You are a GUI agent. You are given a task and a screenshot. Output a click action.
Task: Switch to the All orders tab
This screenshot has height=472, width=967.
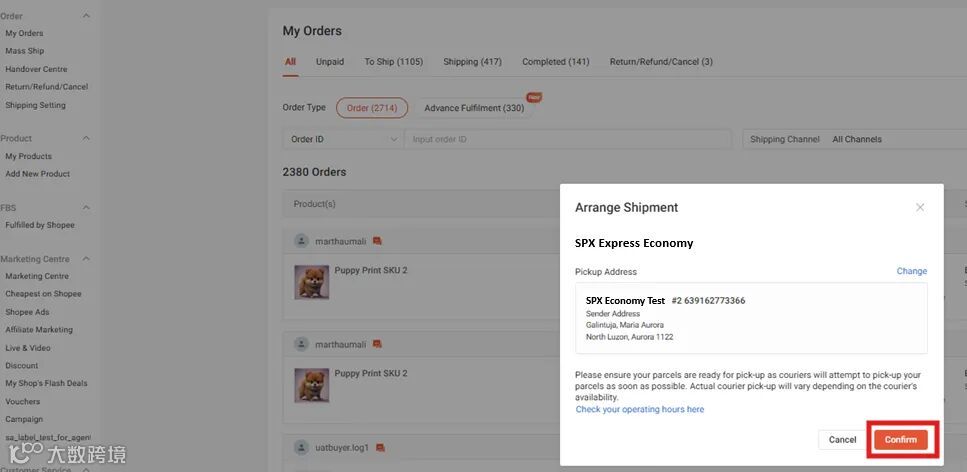[290, 62]
